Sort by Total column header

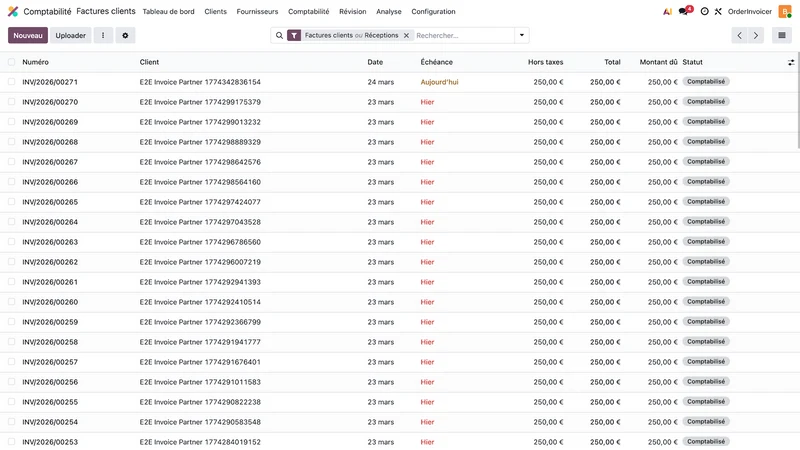612,62
